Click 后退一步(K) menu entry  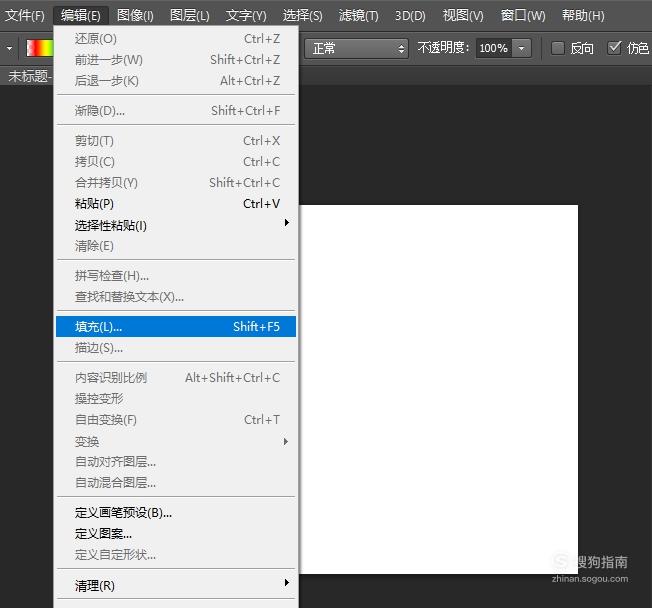(176, 81)
